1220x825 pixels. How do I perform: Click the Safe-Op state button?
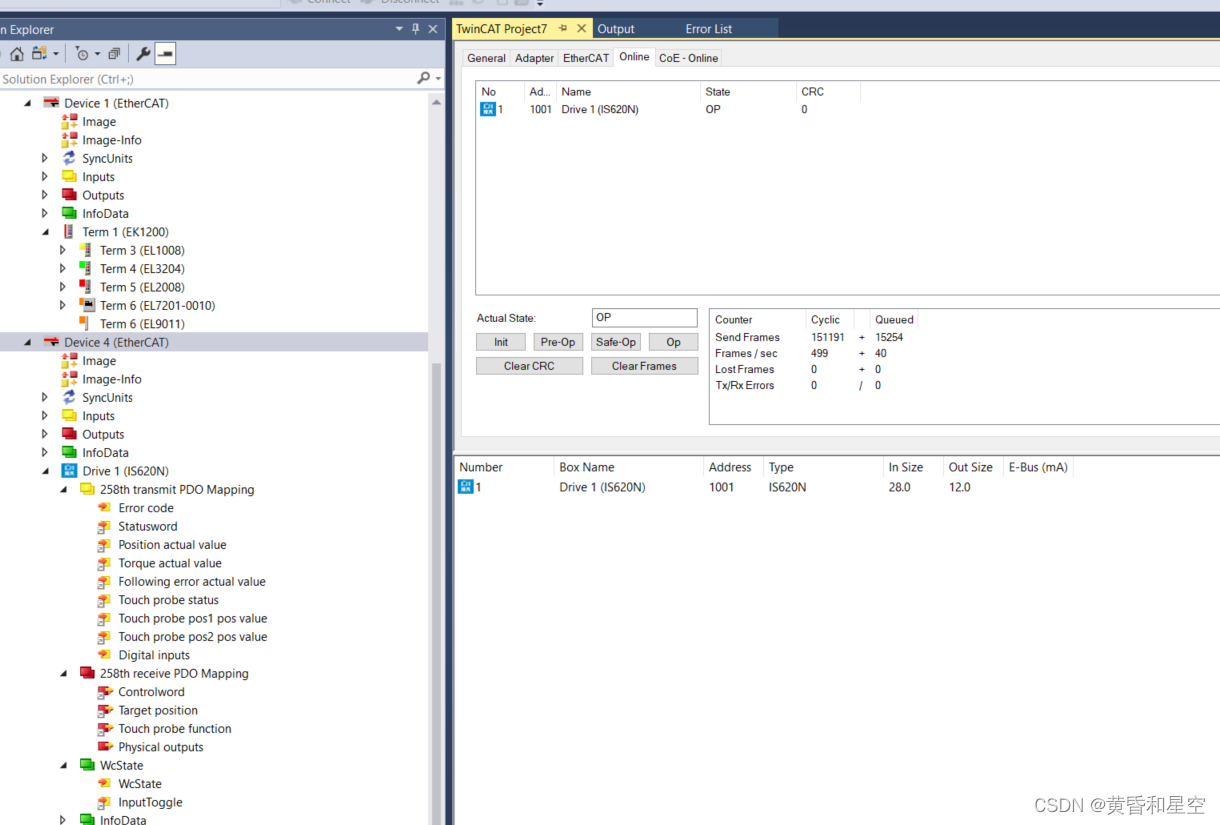click(615, 342)
